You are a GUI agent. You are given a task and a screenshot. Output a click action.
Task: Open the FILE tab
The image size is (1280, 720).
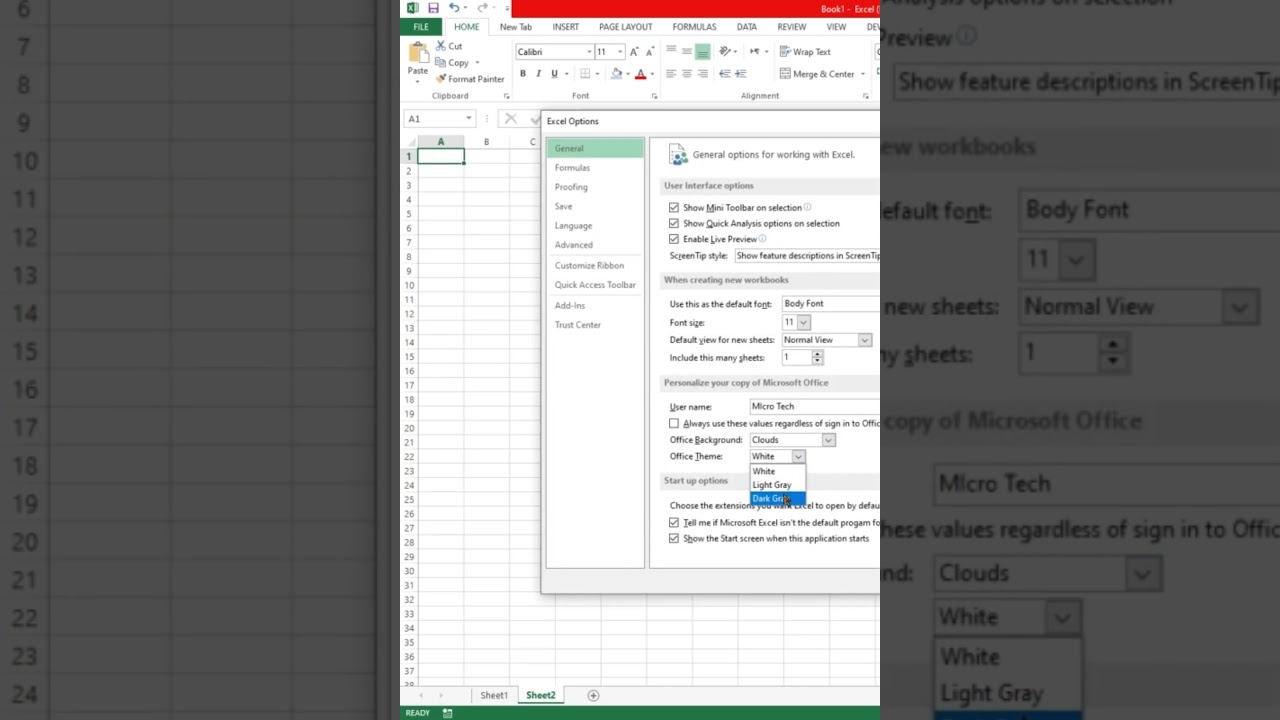(x=421, y=27)
